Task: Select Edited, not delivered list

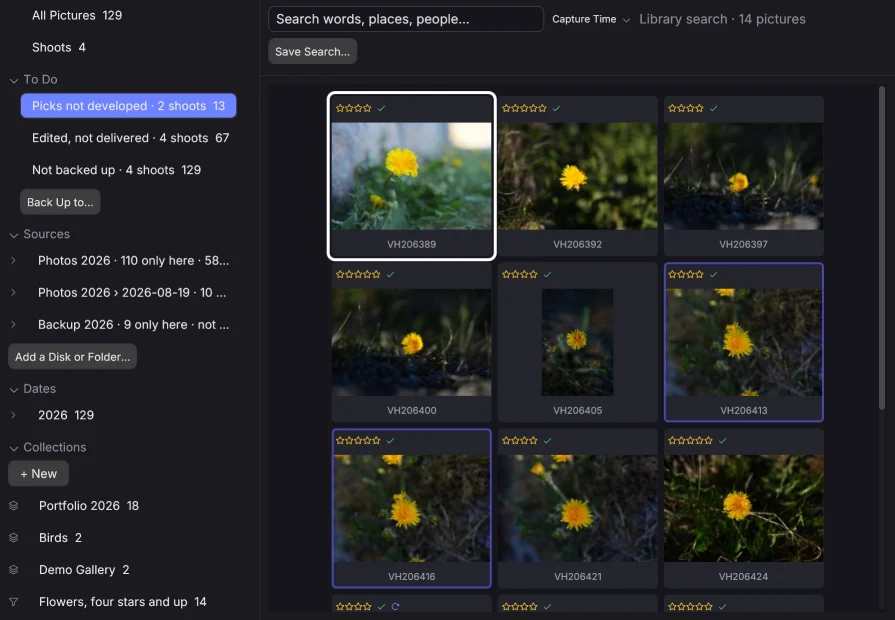Action: (x=130, y=138)
